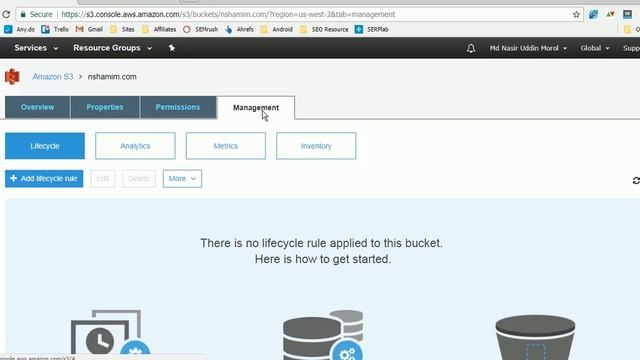Open the Ahrefs bookmark
The width and height of the screenshot is (640, 360).
pyautogui.click(x=239, y=29)
